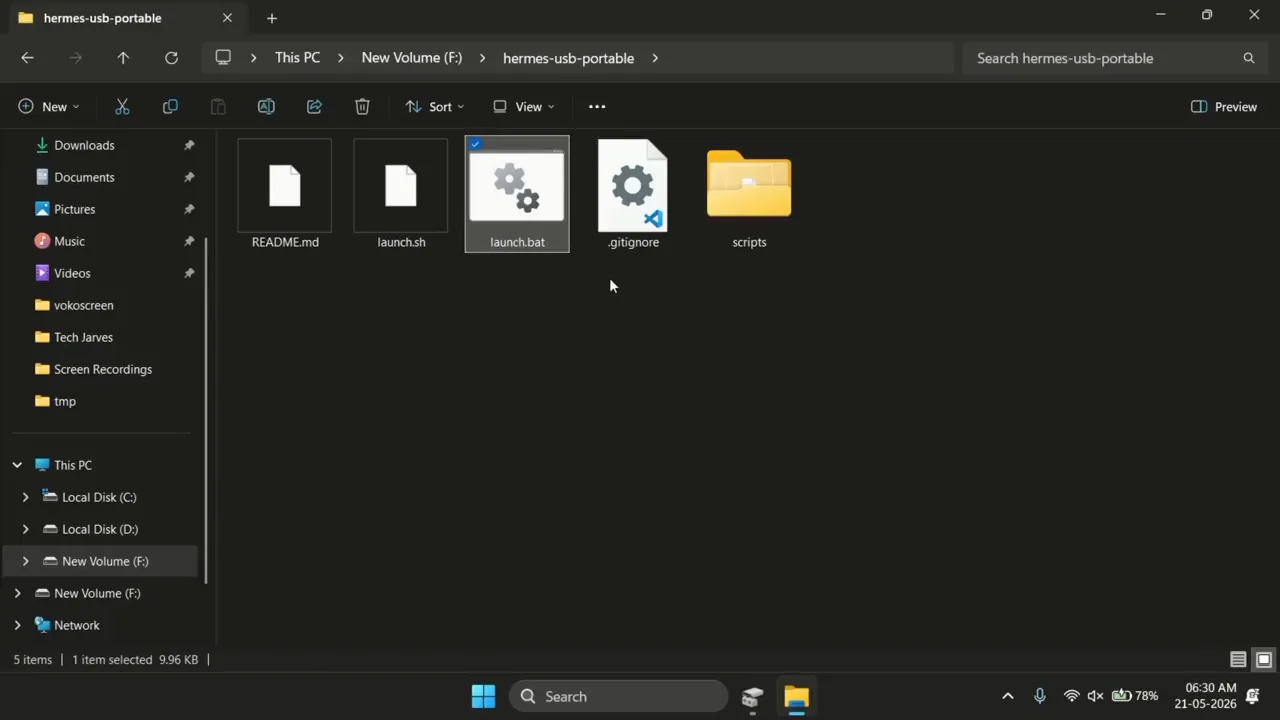Open the New dropdown menu
This screenshot has width=1280, height=720.
48,107
